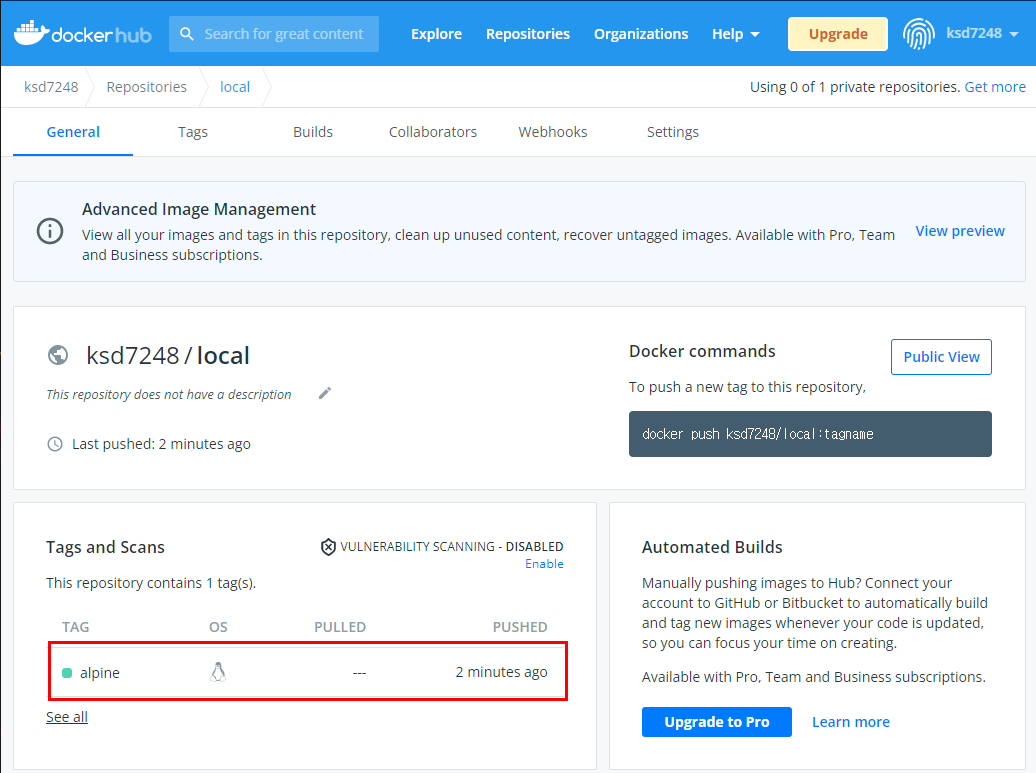Click the repository description placeholder text
Image resolution: width=1036 pixels, height=773 pixels.
click(168, 394)
